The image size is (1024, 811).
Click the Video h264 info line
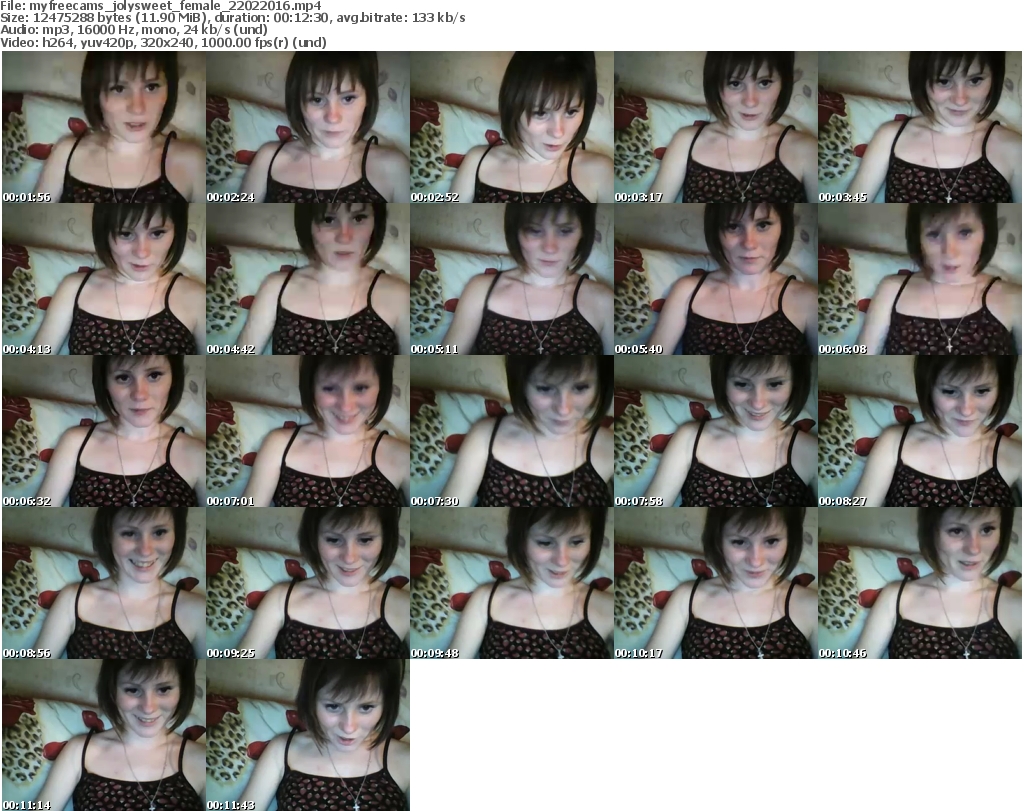[163, 42]
